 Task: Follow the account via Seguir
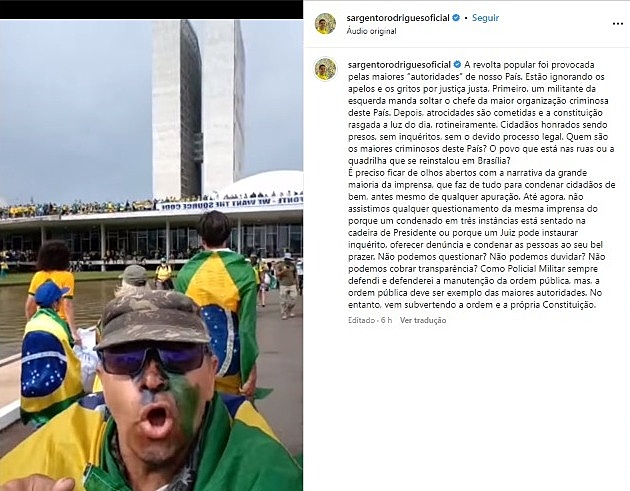click(485, 18)
